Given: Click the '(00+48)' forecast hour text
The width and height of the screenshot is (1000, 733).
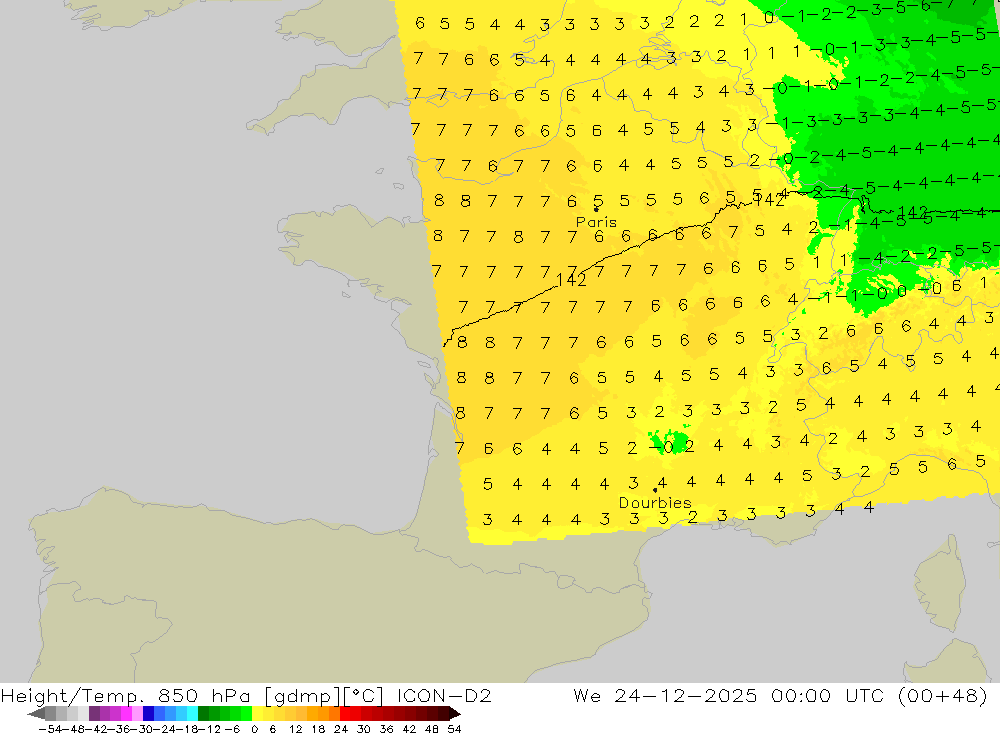Looking at the screenshot, I should [942, 696].
